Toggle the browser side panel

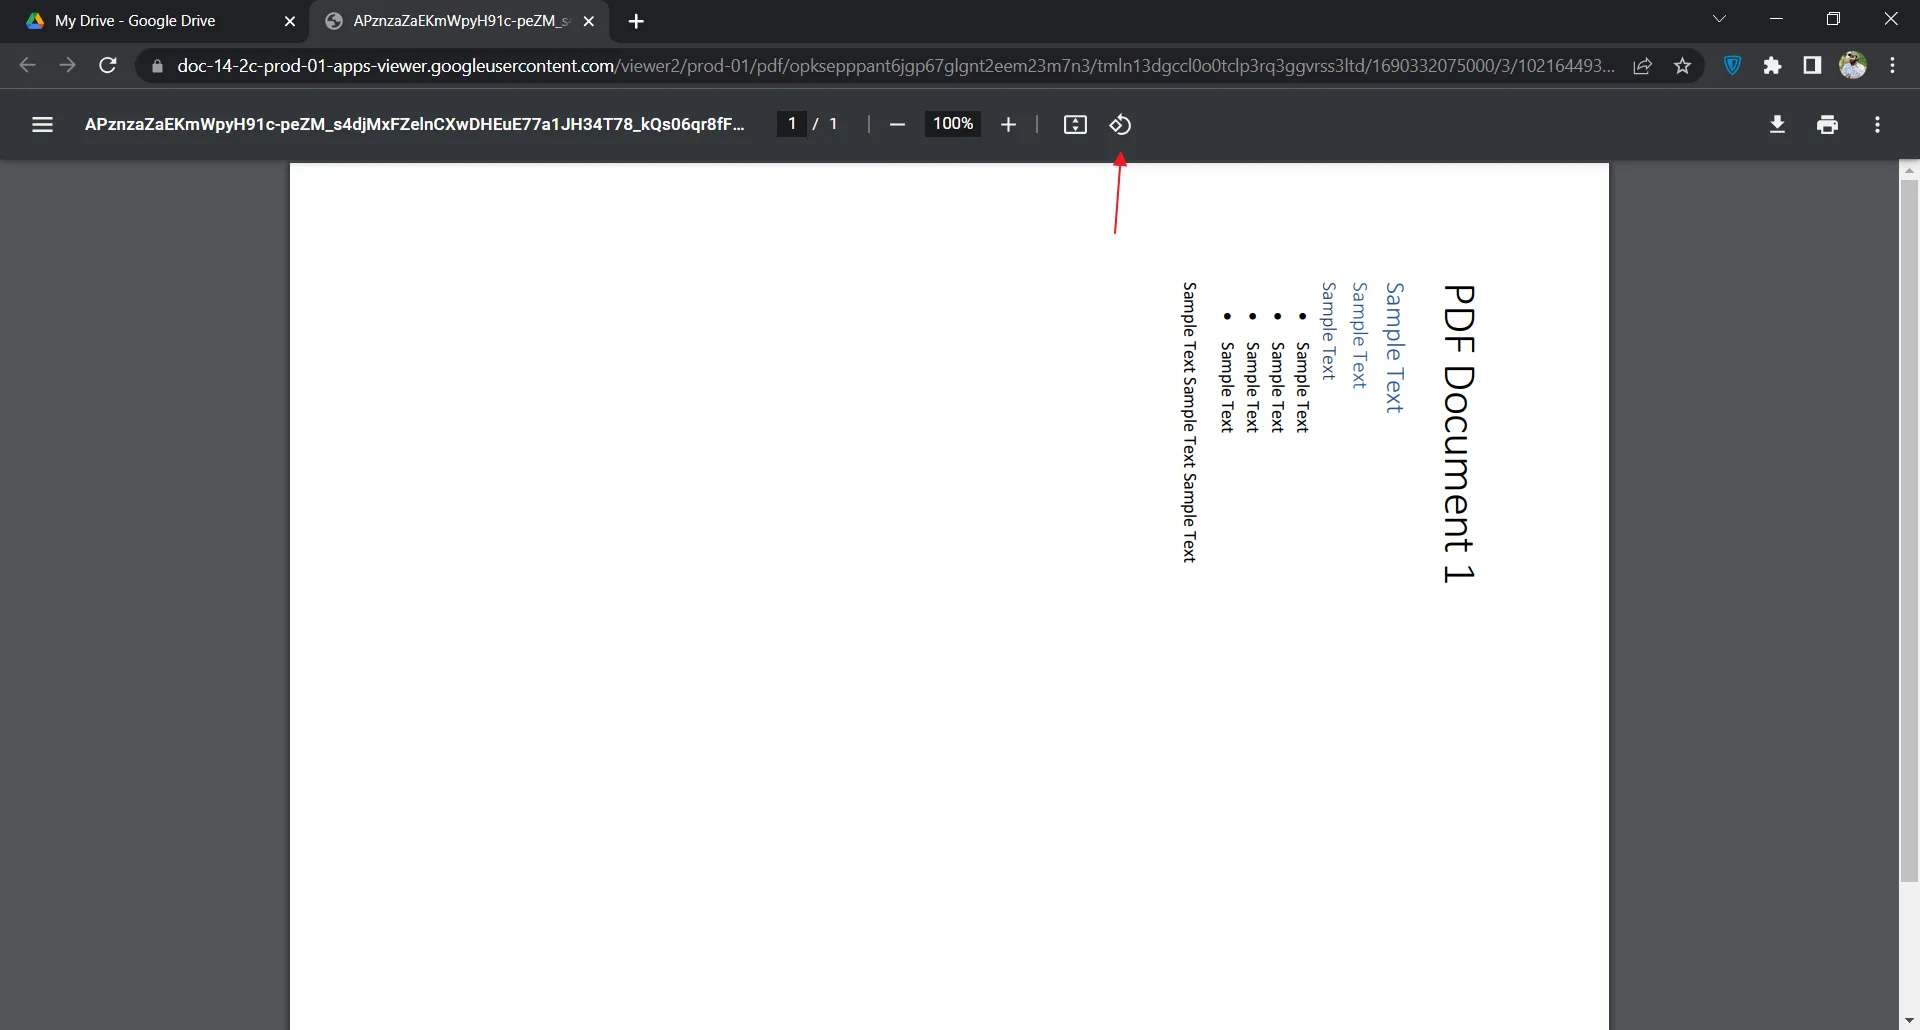1812,66
